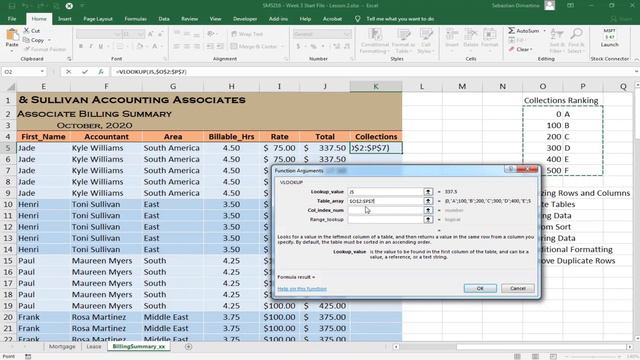Switch to the Page Layout tab
Screen dimensions: 640x360
pos(98,19)
